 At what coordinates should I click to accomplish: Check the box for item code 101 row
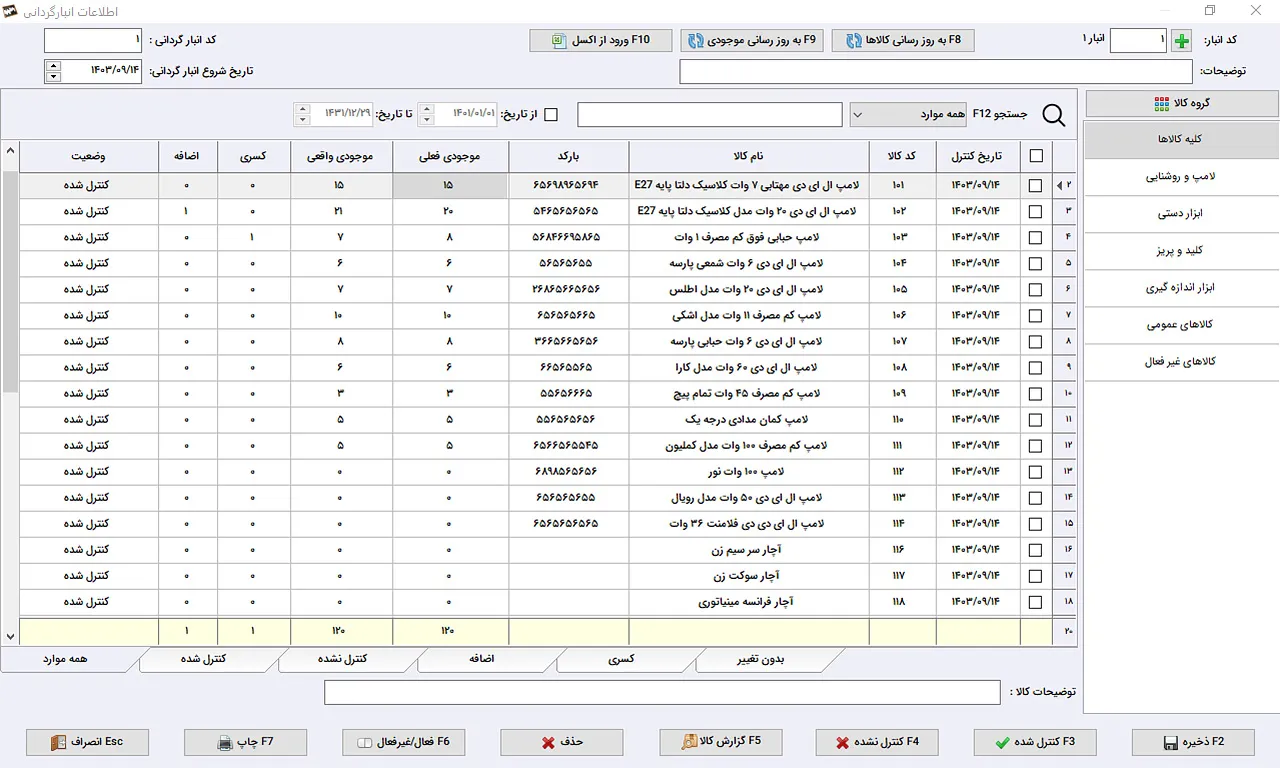(x=1035, y=186)
